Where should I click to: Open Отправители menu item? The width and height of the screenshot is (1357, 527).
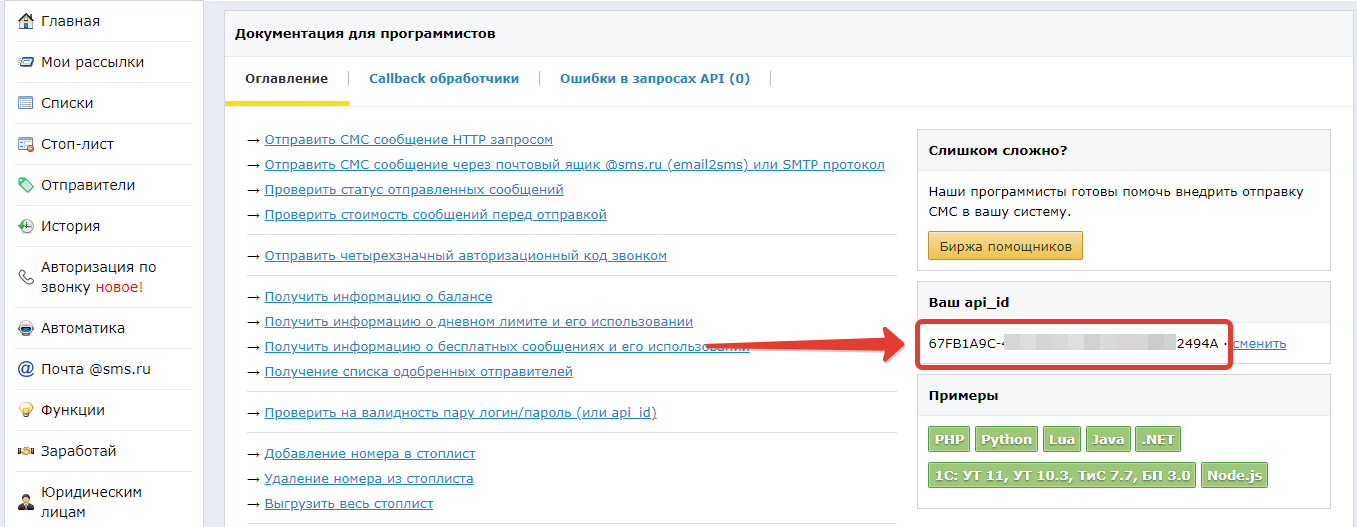coord(88,185)
